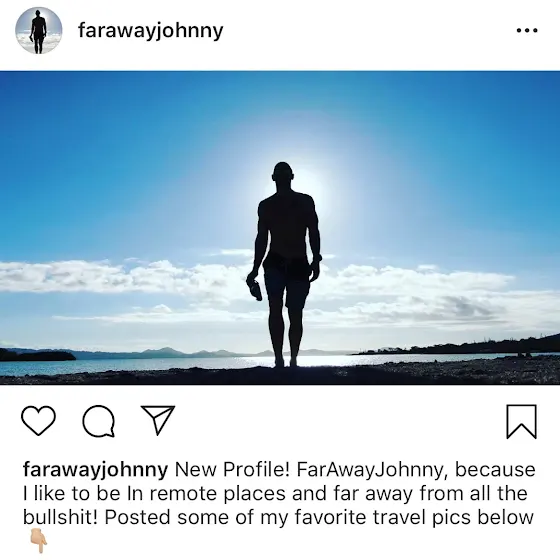Click "favorite travel pics below" caption text

(x=396, y=518)
